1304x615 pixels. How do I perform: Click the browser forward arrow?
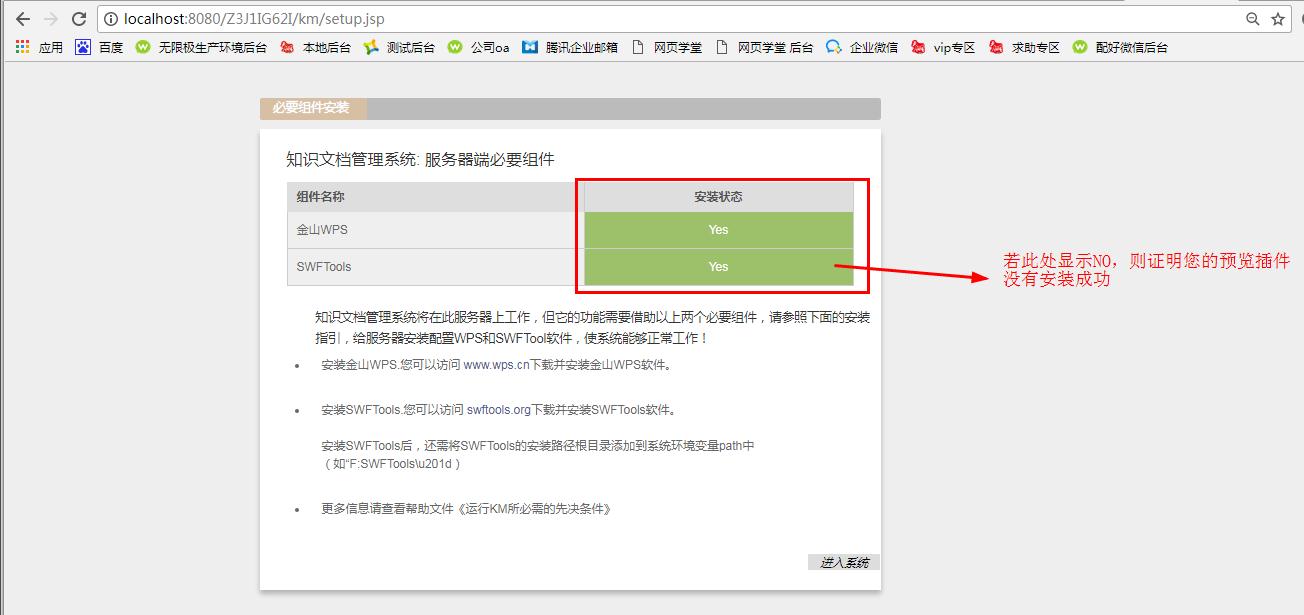(51, 19)
